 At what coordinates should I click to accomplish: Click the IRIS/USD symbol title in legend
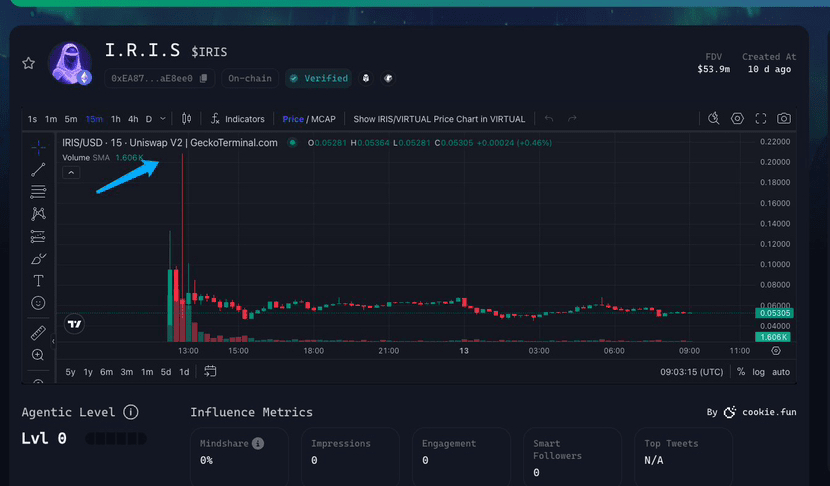click(170, 143)
